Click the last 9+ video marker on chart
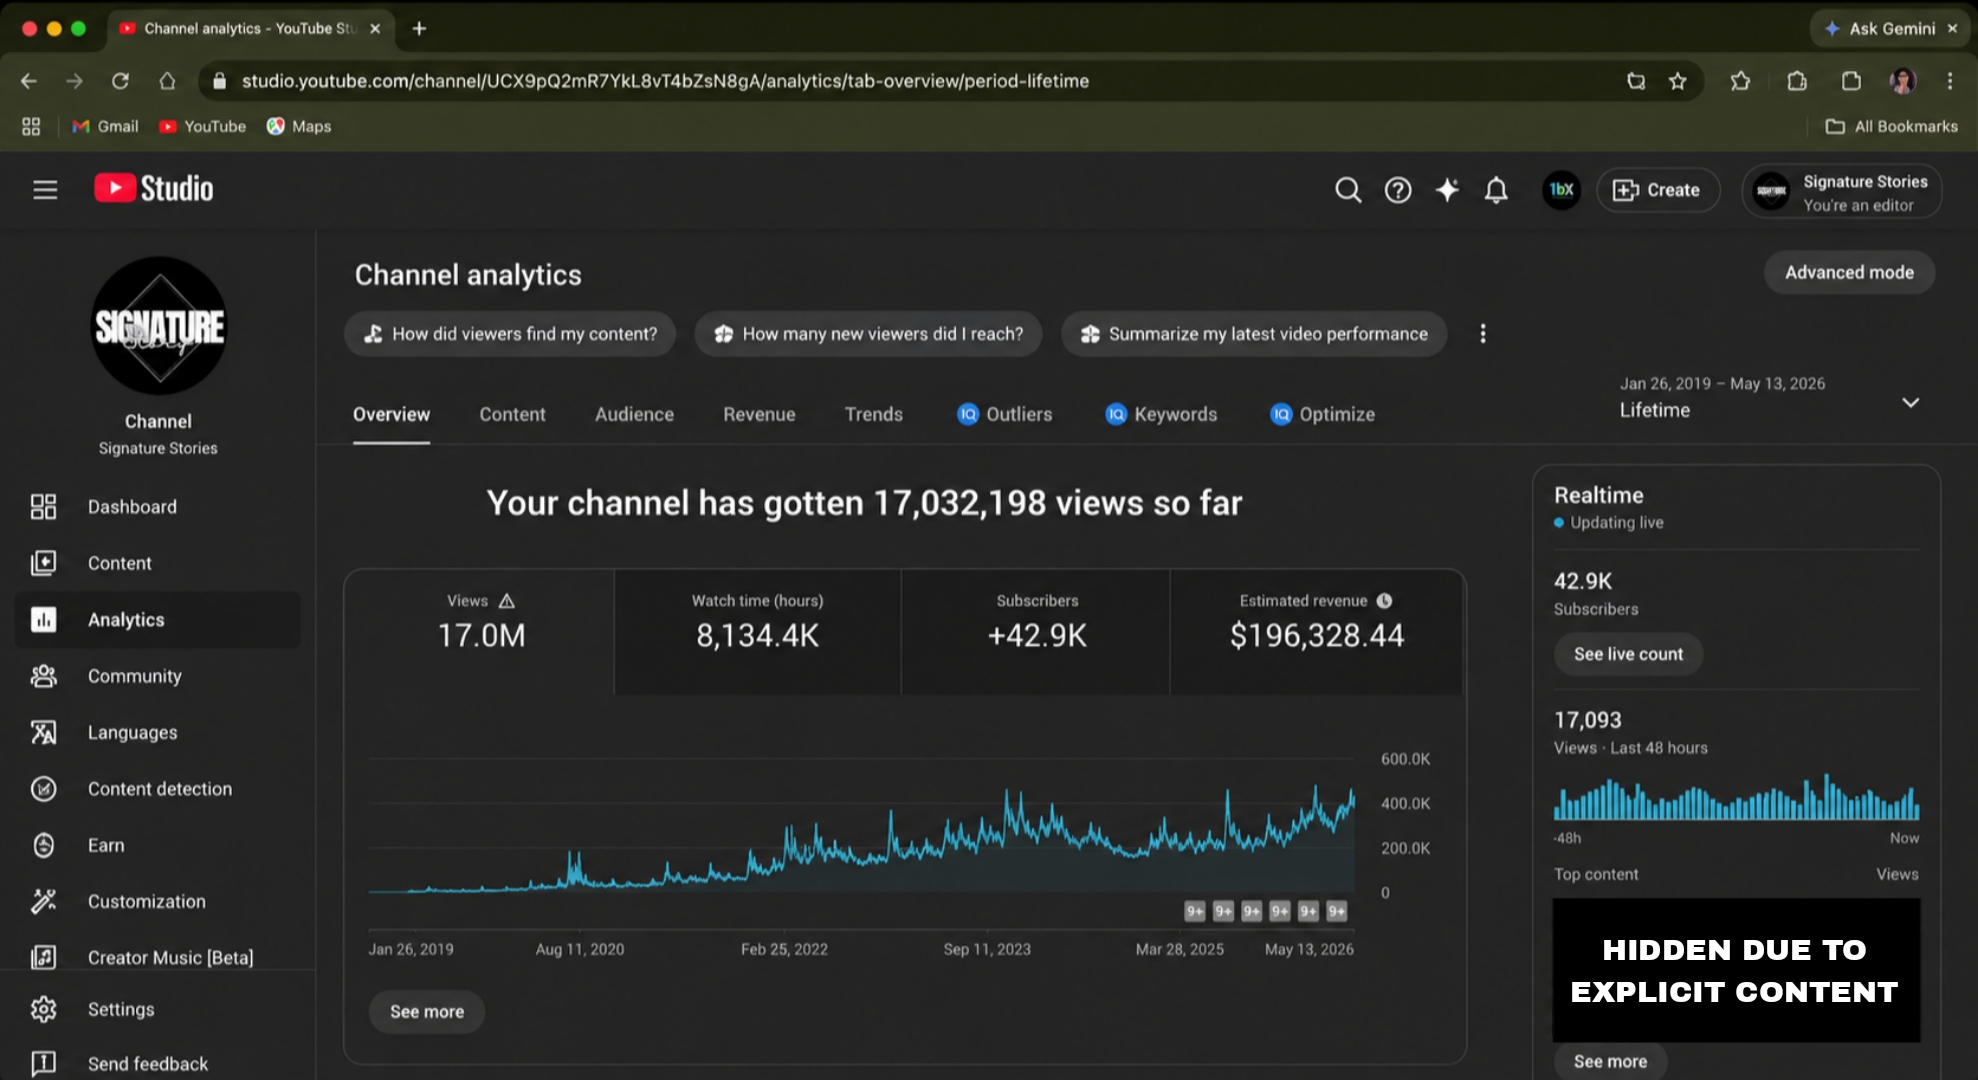This screenshot has height=1080, width=1978. click(x=1337, y=911)
